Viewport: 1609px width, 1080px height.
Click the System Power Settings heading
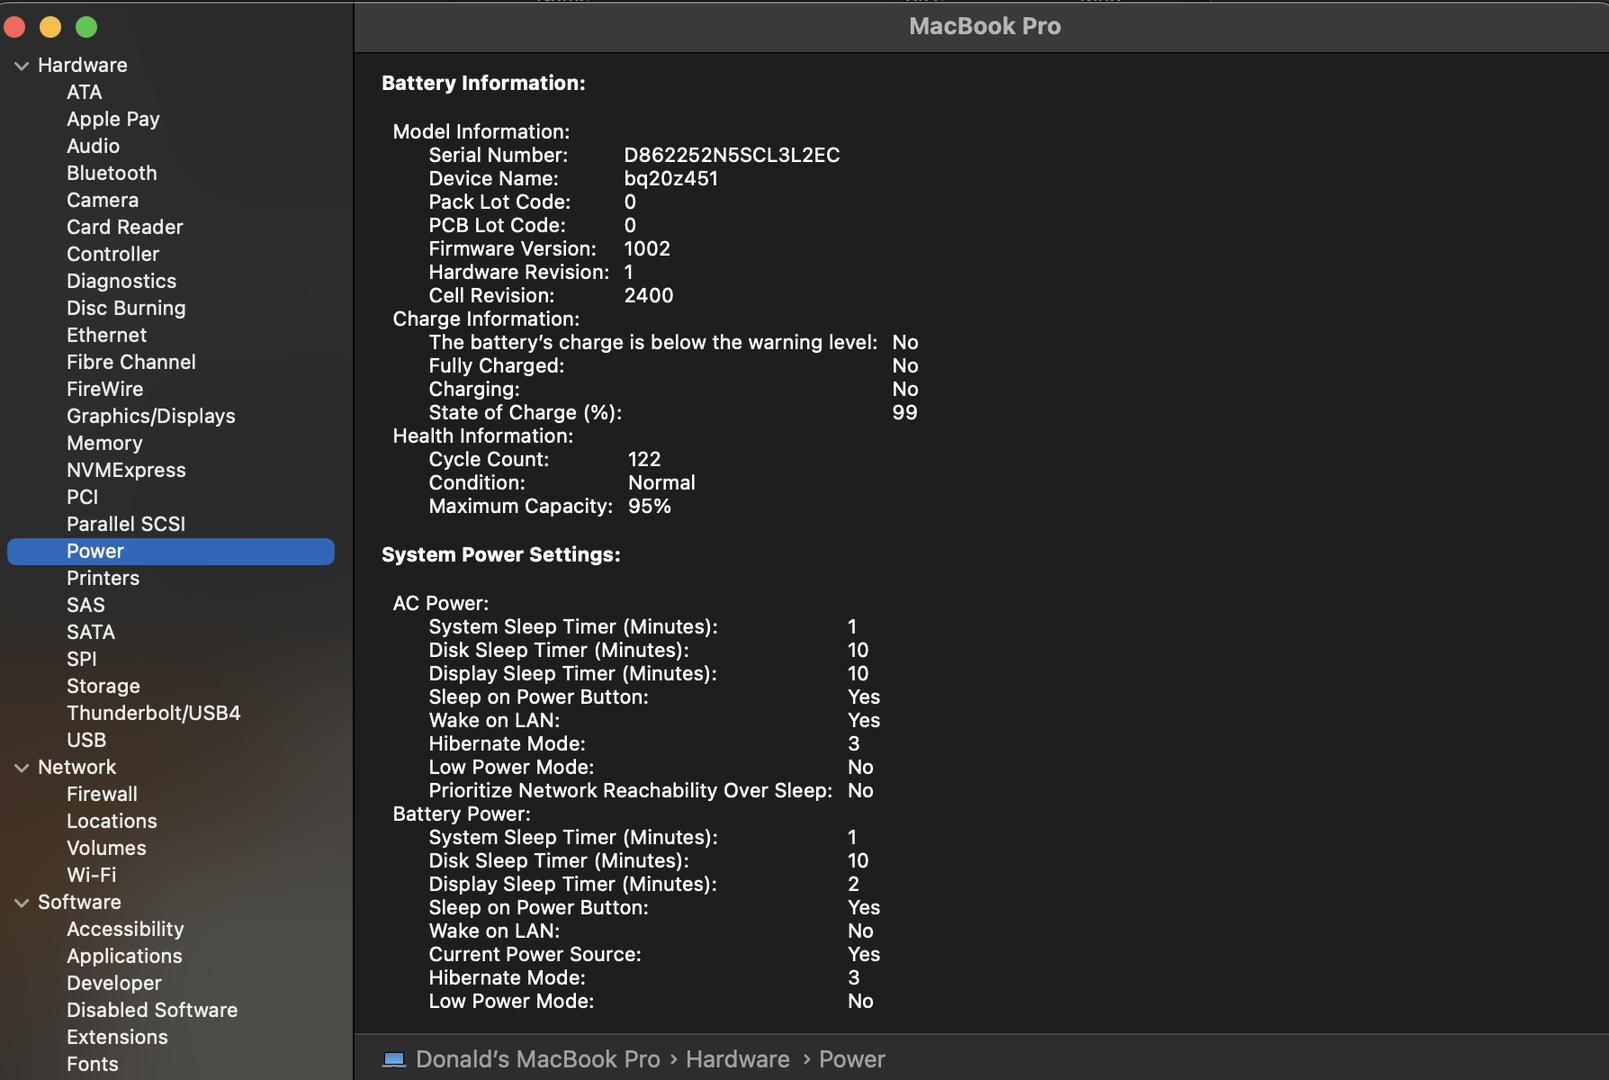pos(501,554)
